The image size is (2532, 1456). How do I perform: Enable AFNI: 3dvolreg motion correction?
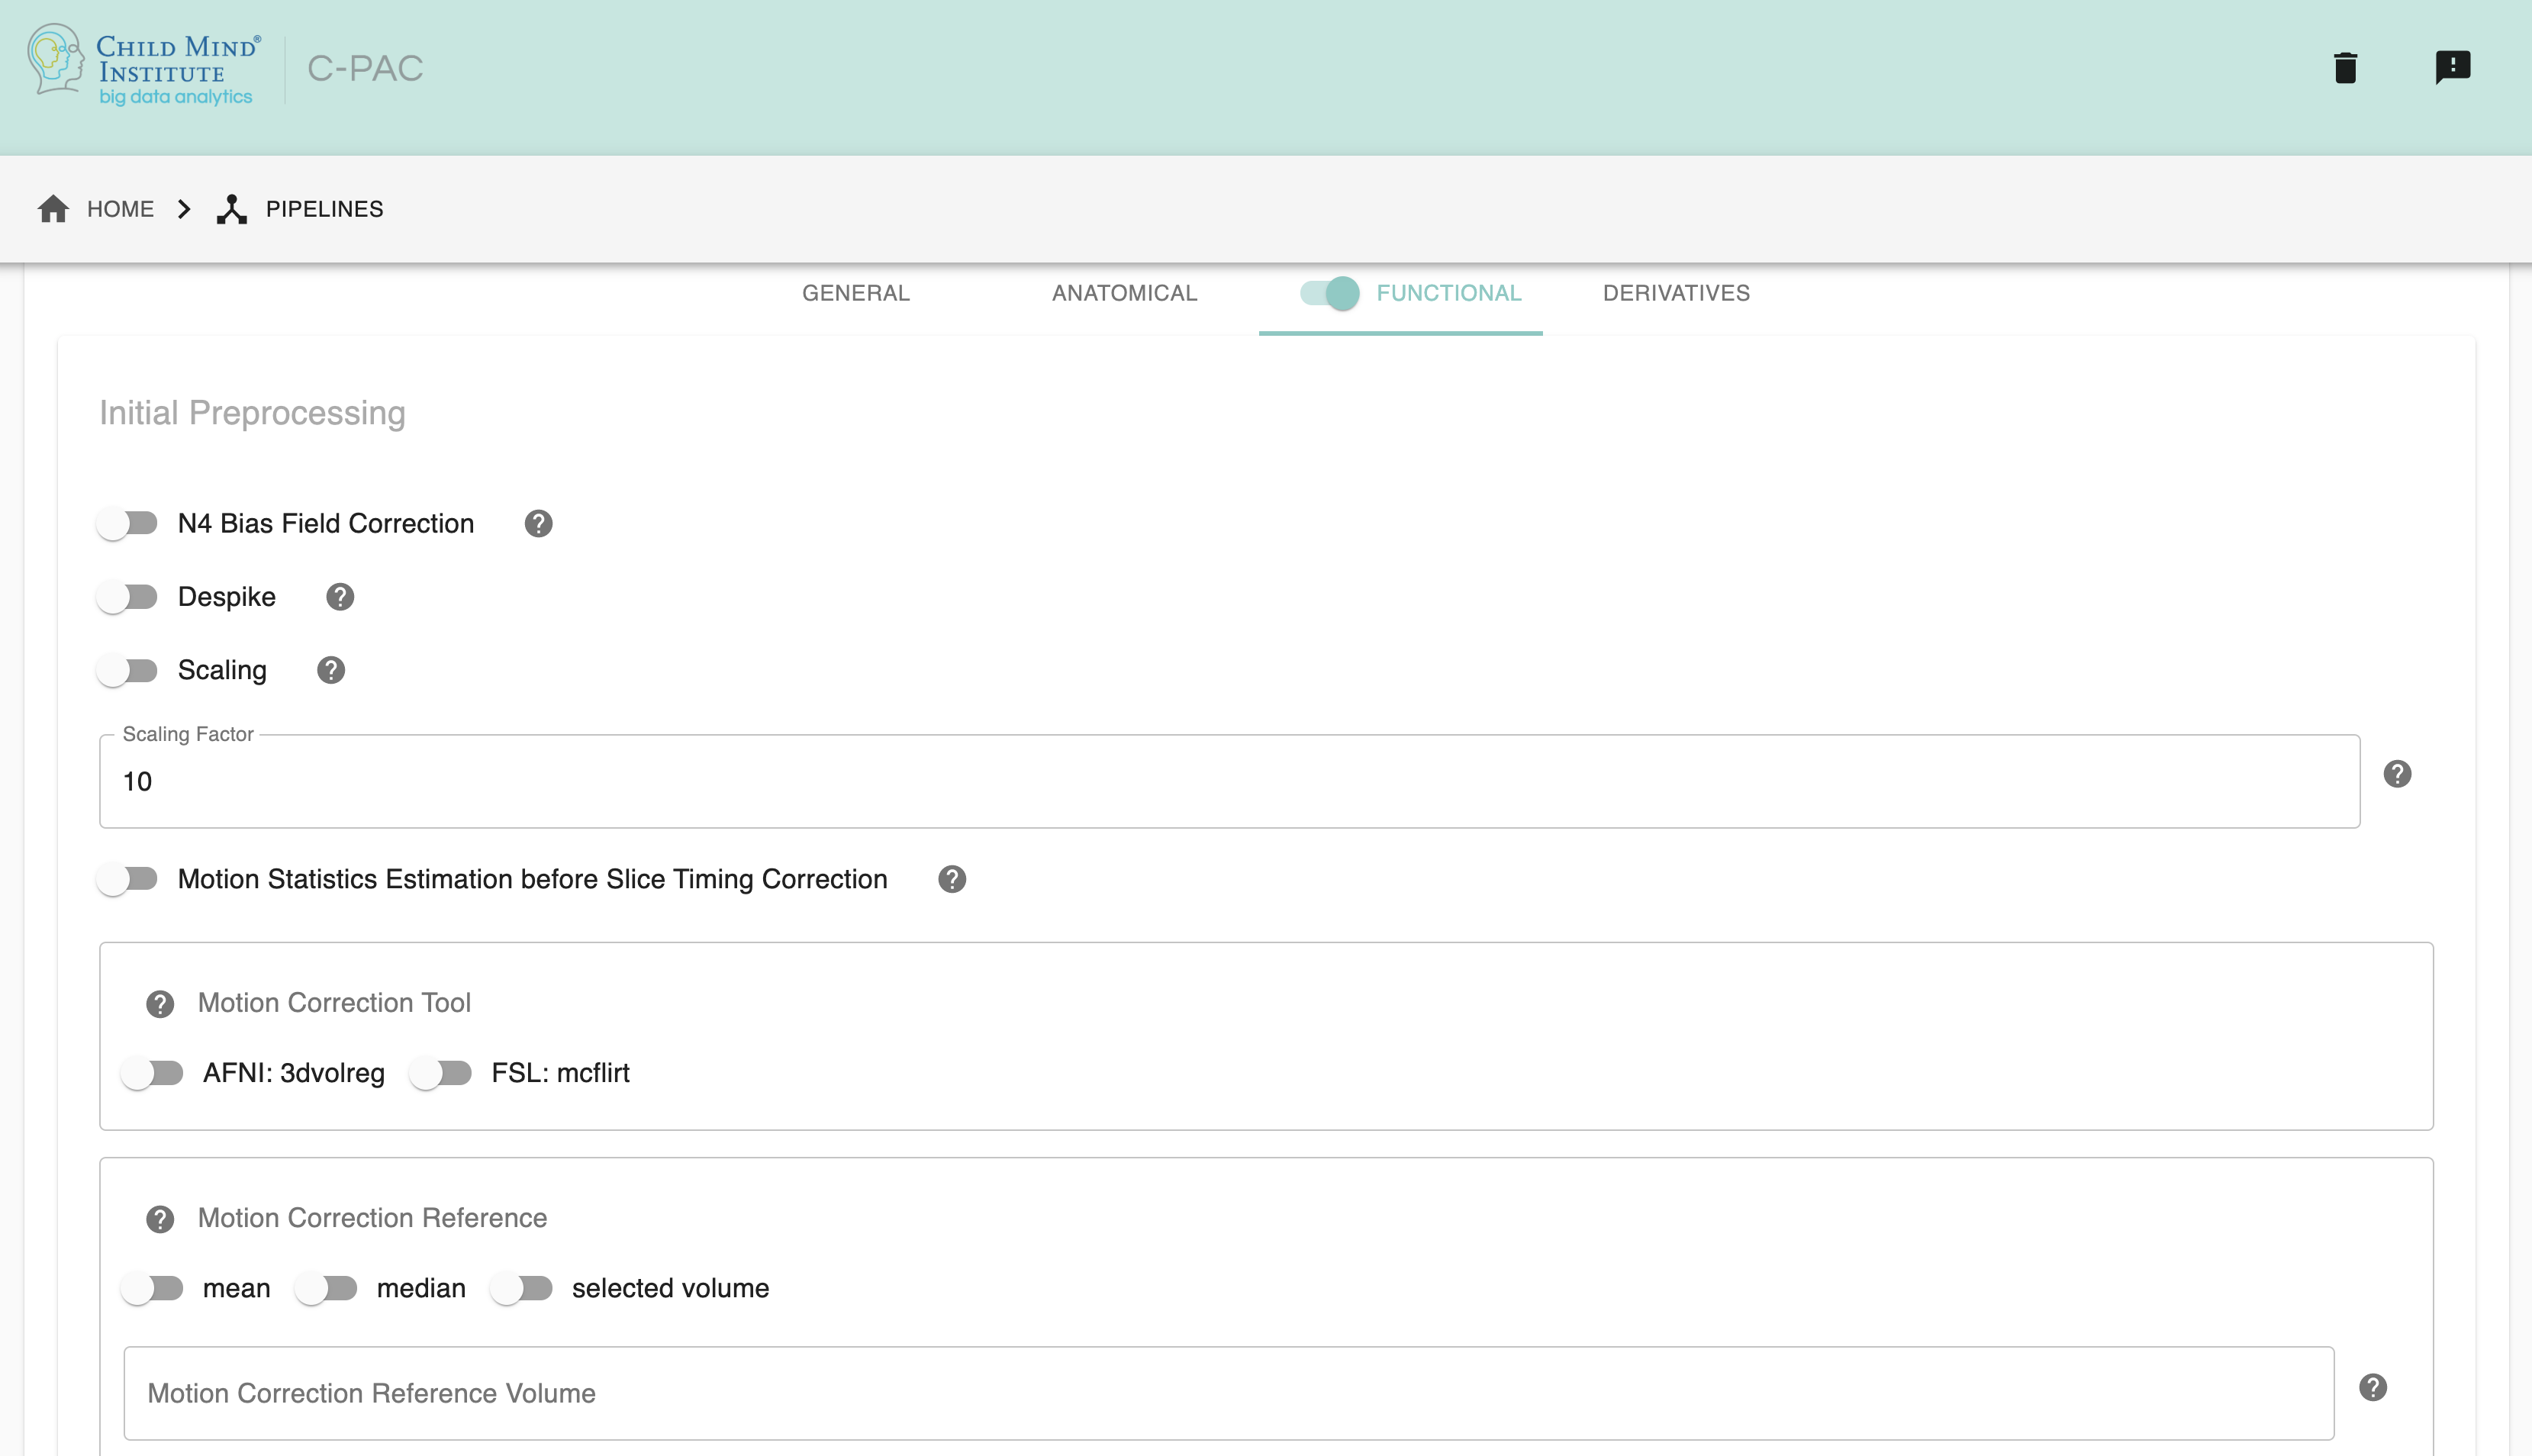pyautogui.click(x=153, y=1073)
